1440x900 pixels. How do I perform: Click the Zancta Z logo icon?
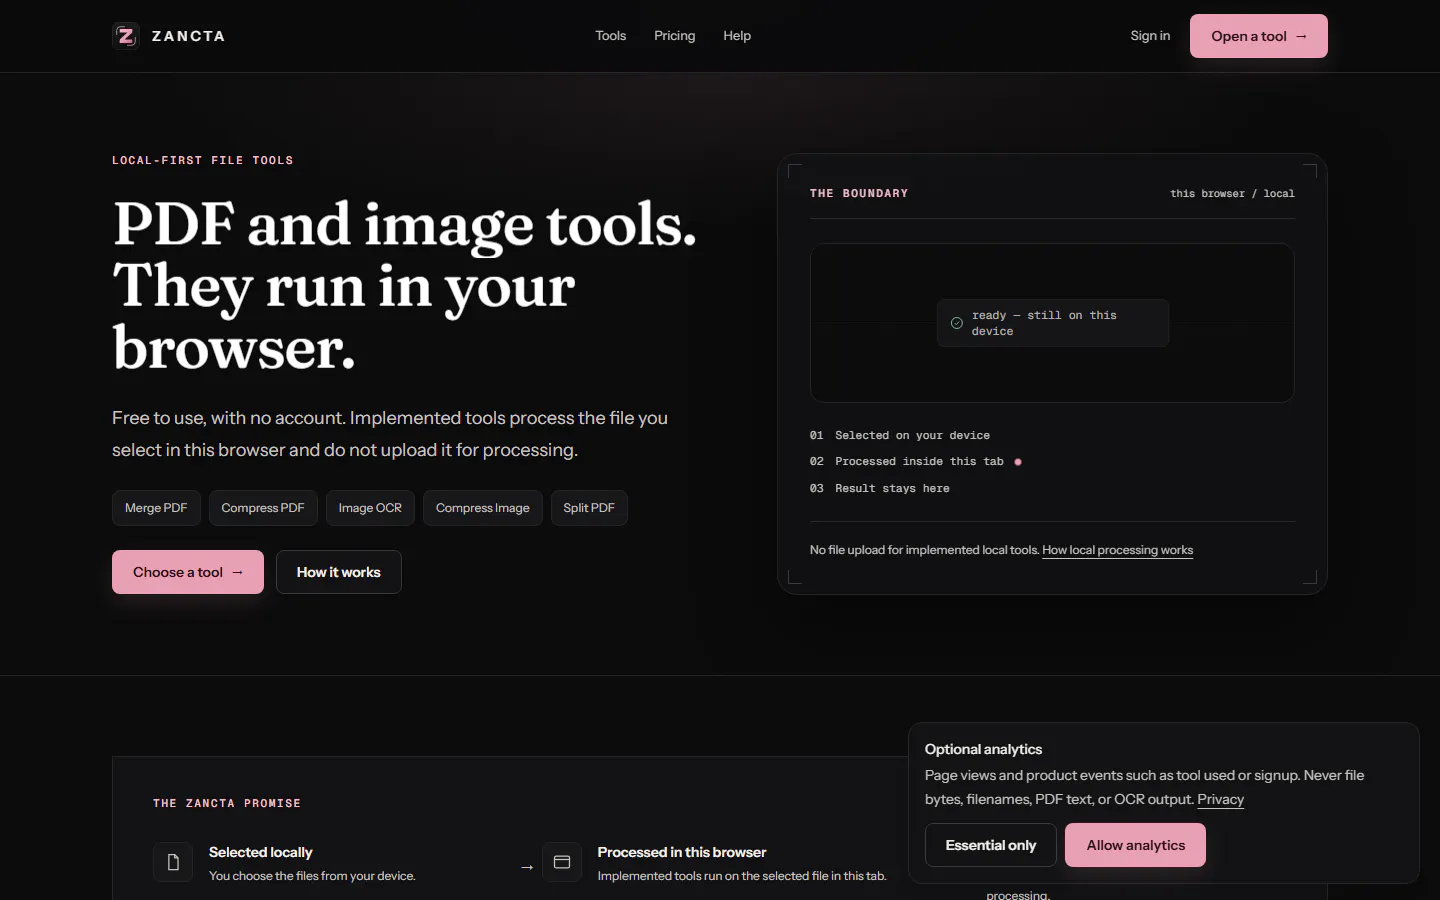click(x=125, y=36)
